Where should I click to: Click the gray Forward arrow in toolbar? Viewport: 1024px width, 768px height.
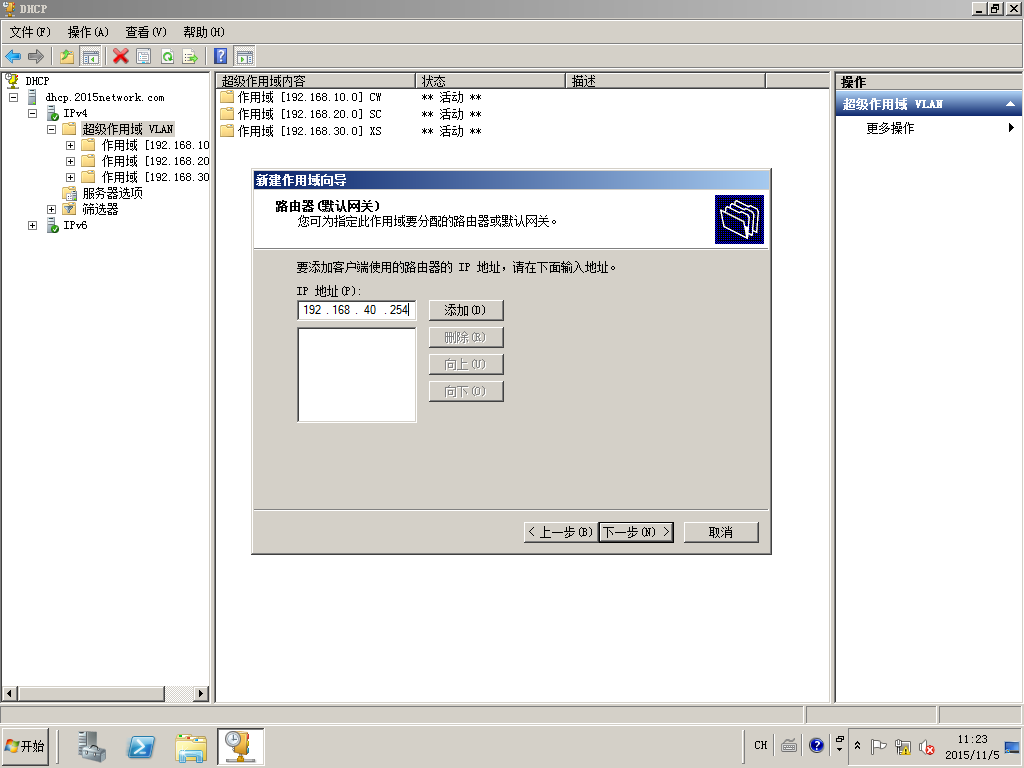[36, 57]
